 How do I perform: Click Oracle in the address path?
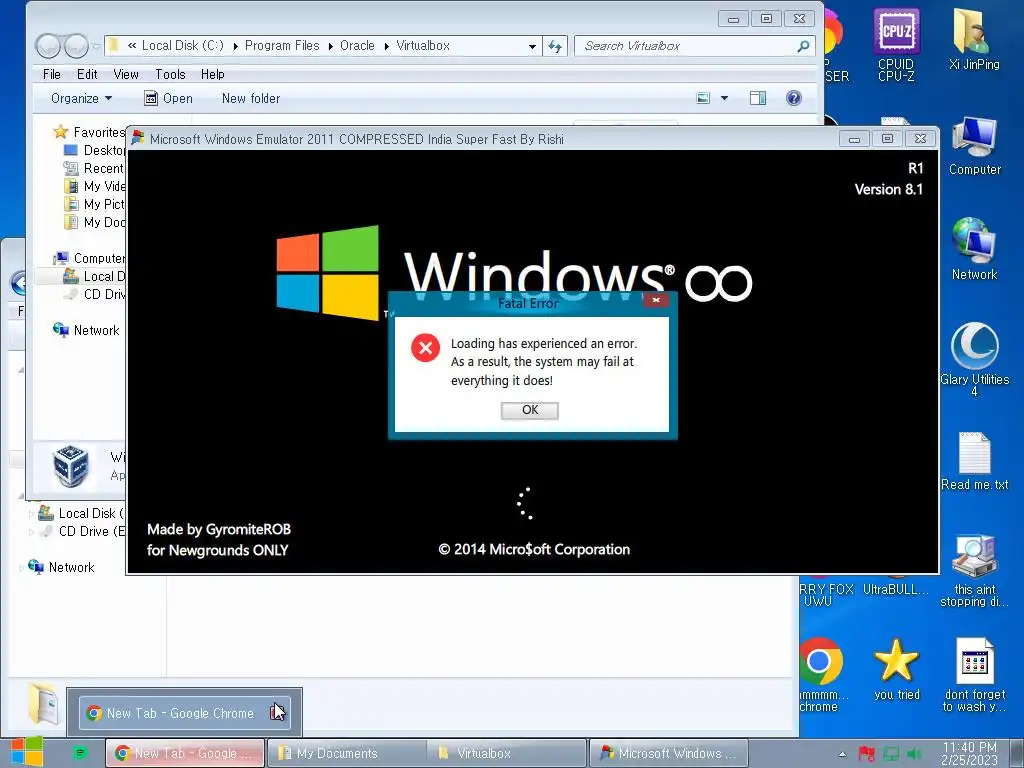[357, 46]
